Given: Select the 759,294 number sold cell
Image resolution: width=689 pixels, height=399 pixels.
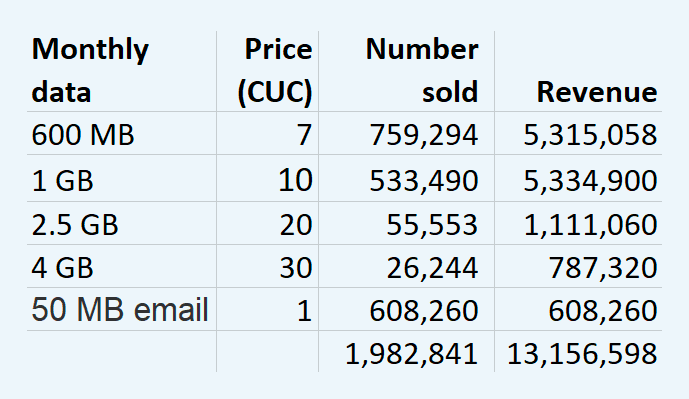Looking at the screenshot, I should 406,133.
